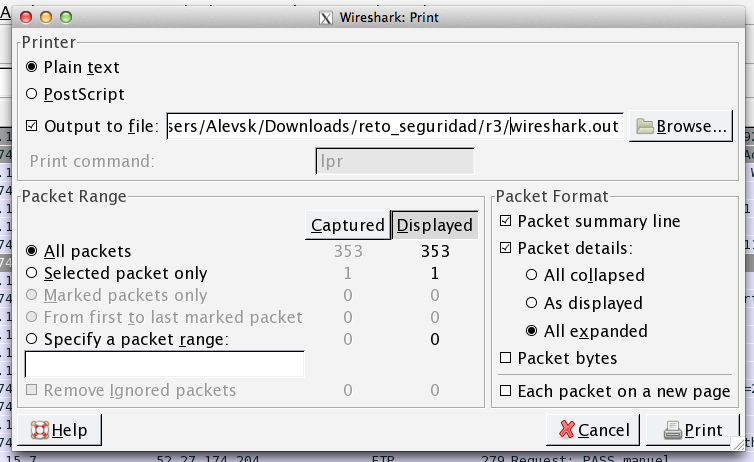Toggle Remove Ignored packets checkbox
This screenshot has height=462, width=754.
[x=32, y=390]
